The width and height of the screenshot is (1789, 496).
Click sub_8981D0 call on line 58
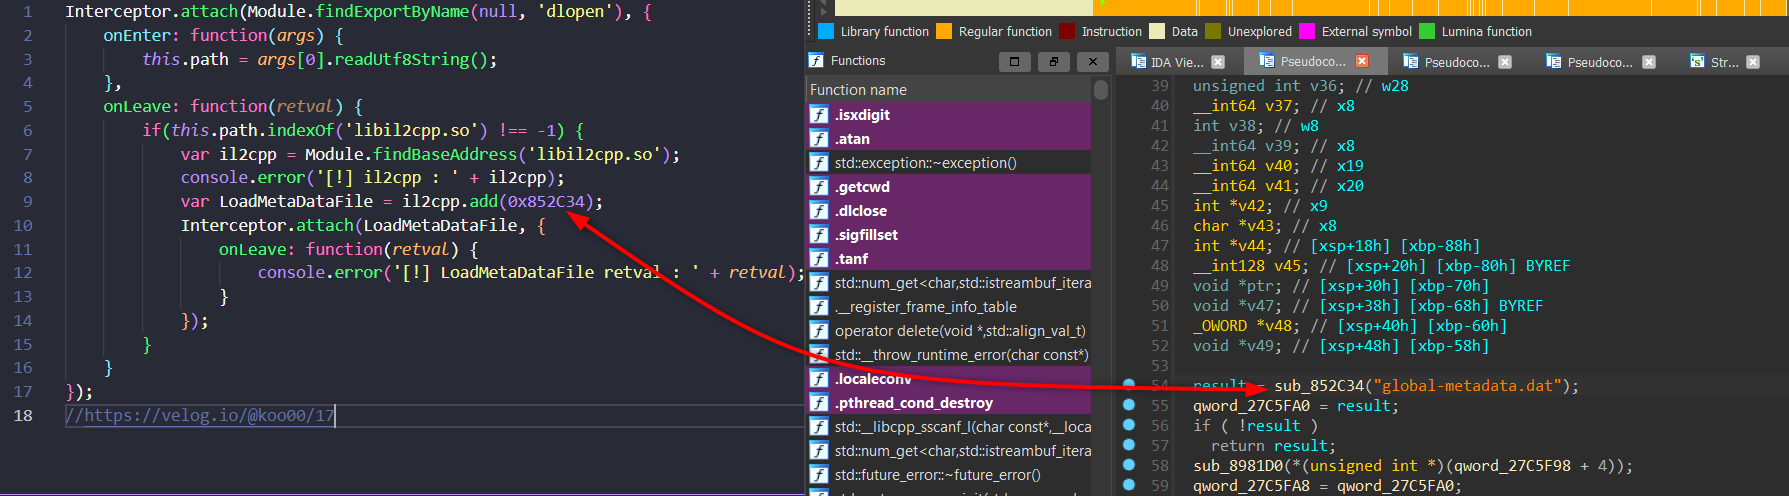1238,466
